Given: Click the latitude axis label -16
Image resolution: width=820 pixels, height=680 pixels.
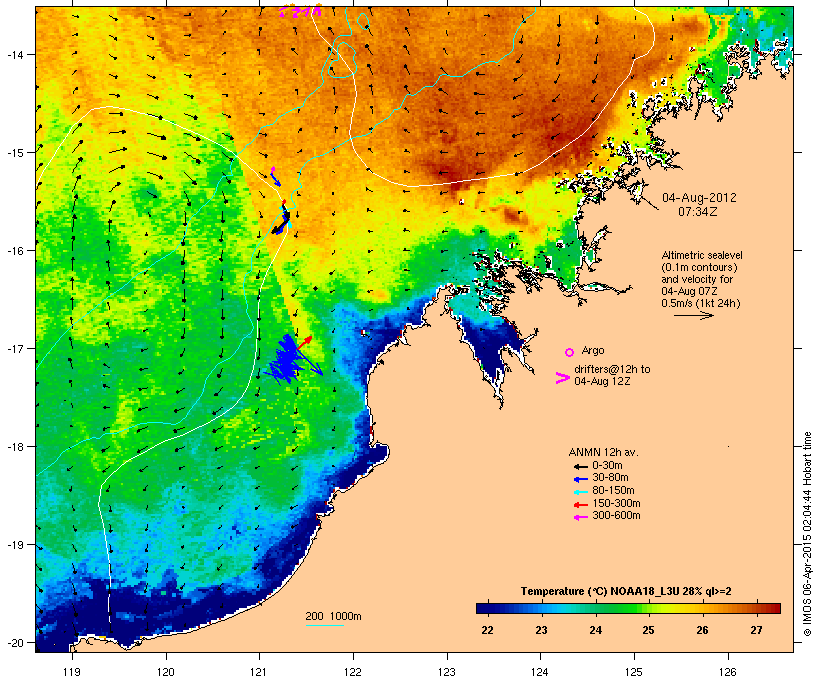Looking at the screenshot, I should pos(14,251).
